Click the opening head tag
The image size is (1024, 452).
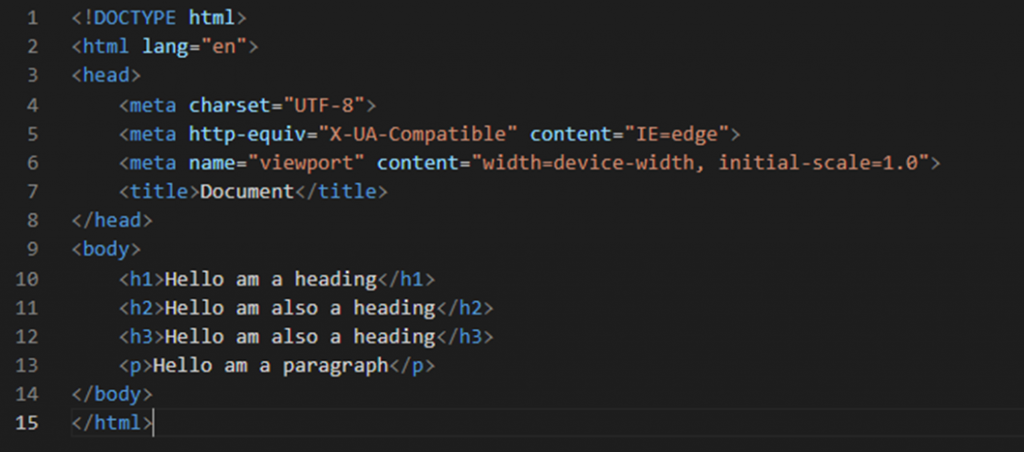coord(106,75)
